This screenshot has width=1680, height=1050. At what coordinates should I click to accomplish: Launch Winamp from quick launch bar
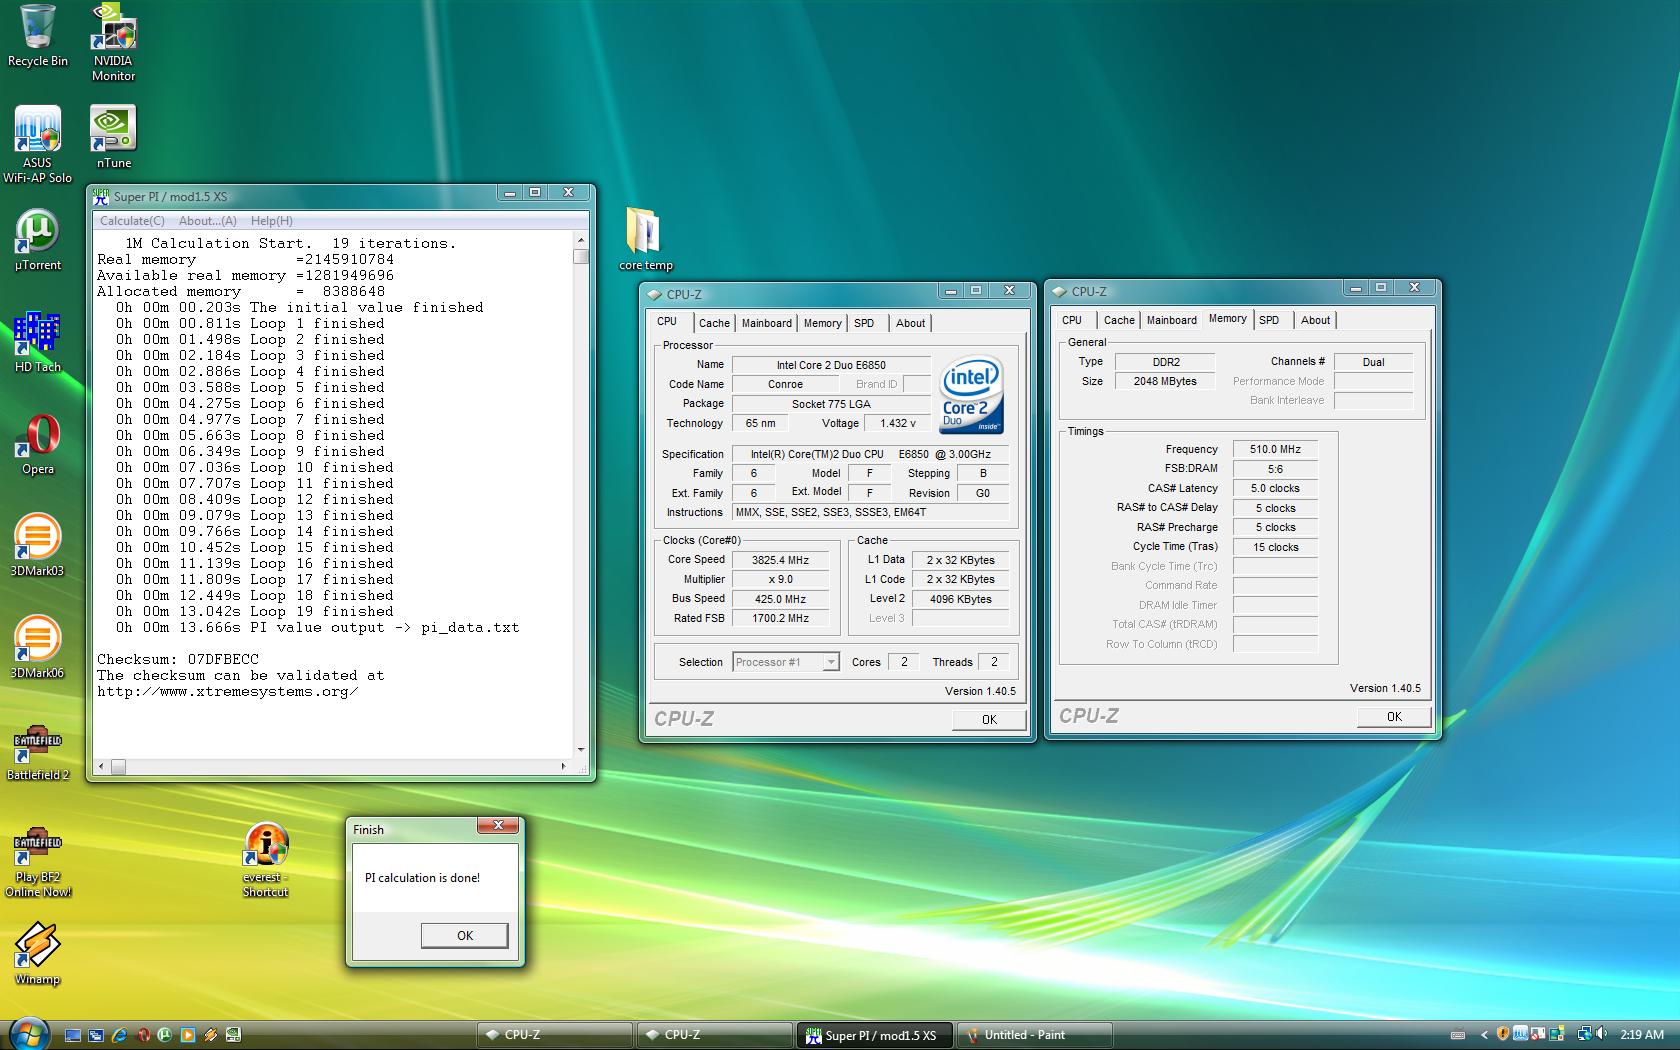tap(211, 1035)
